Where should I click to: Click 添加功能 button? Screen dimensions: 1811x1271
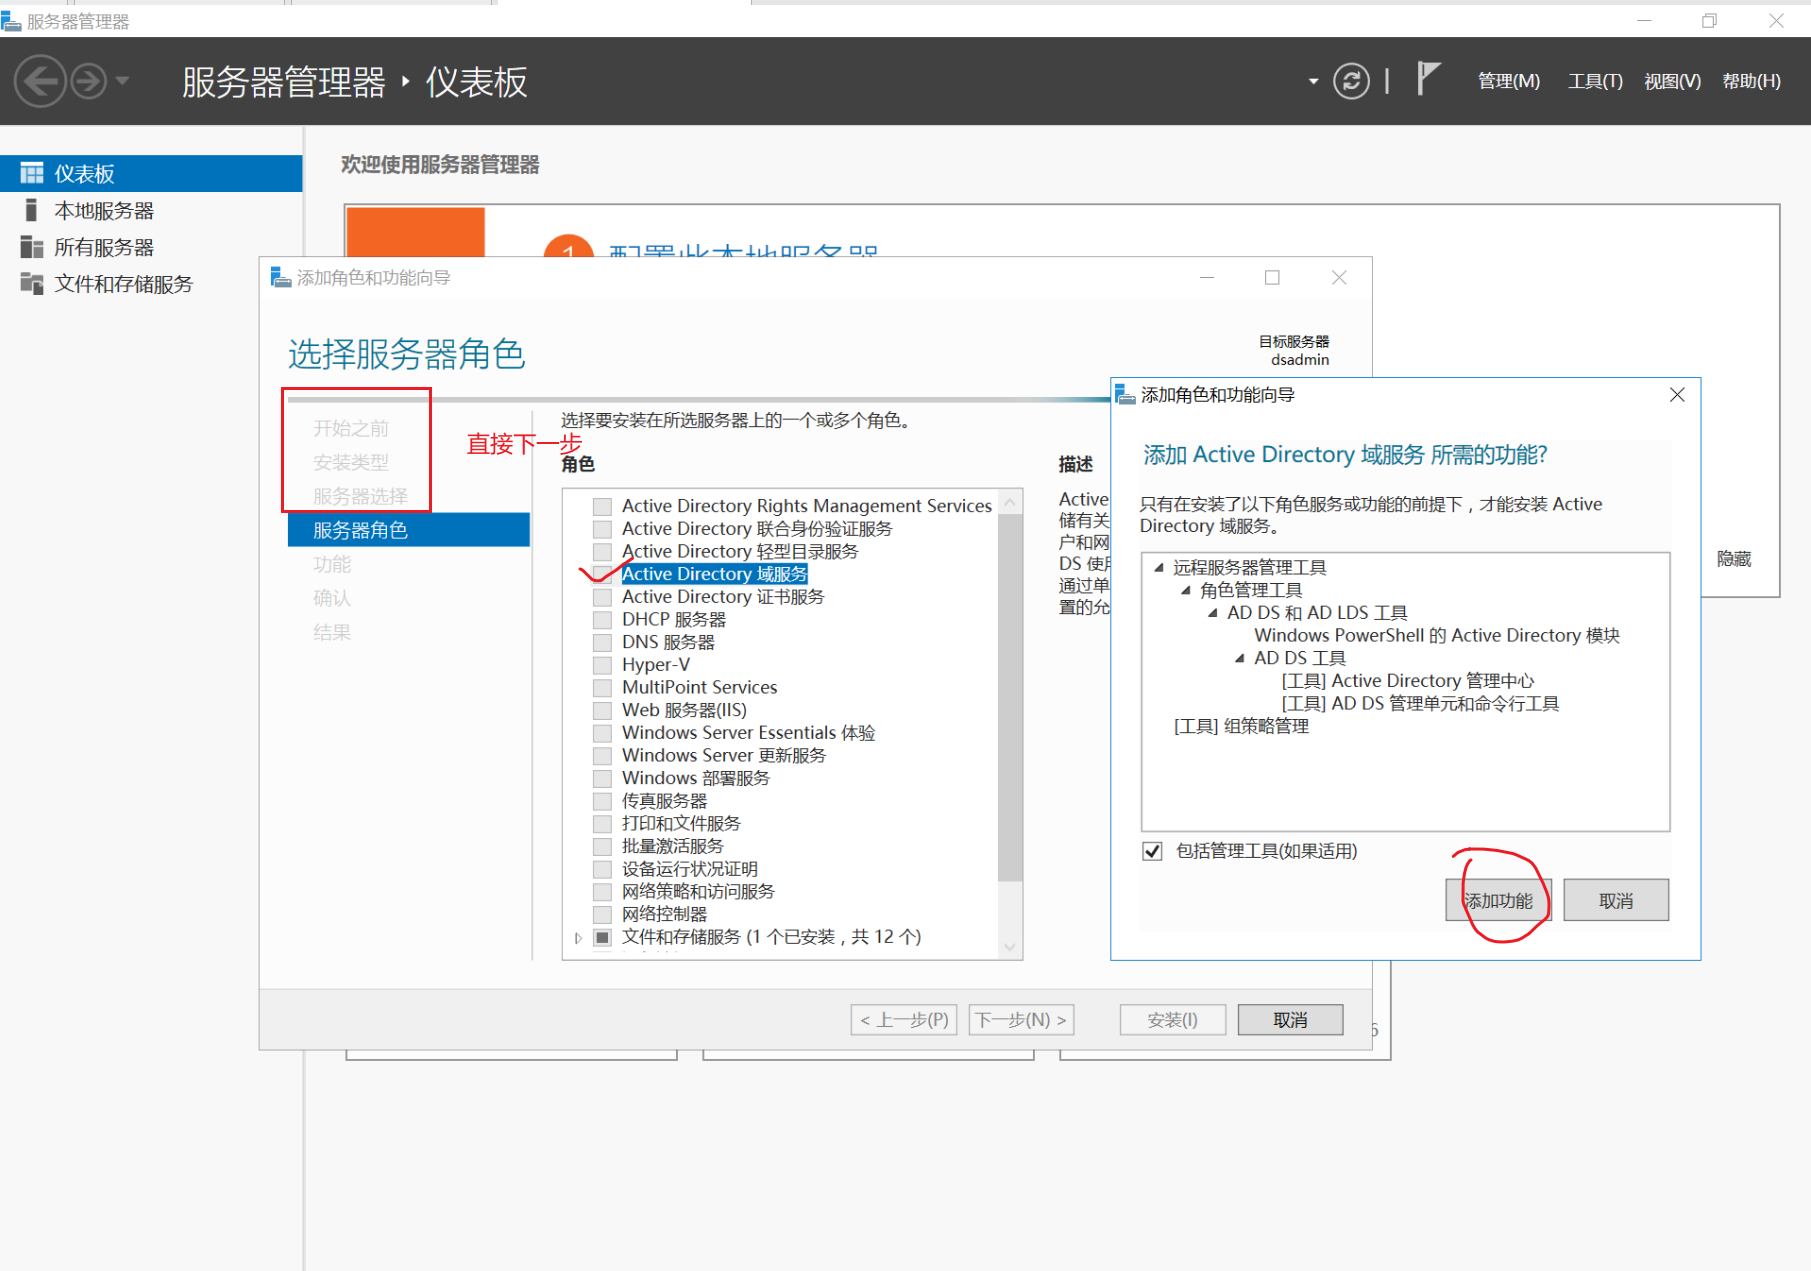[1498, 900]
